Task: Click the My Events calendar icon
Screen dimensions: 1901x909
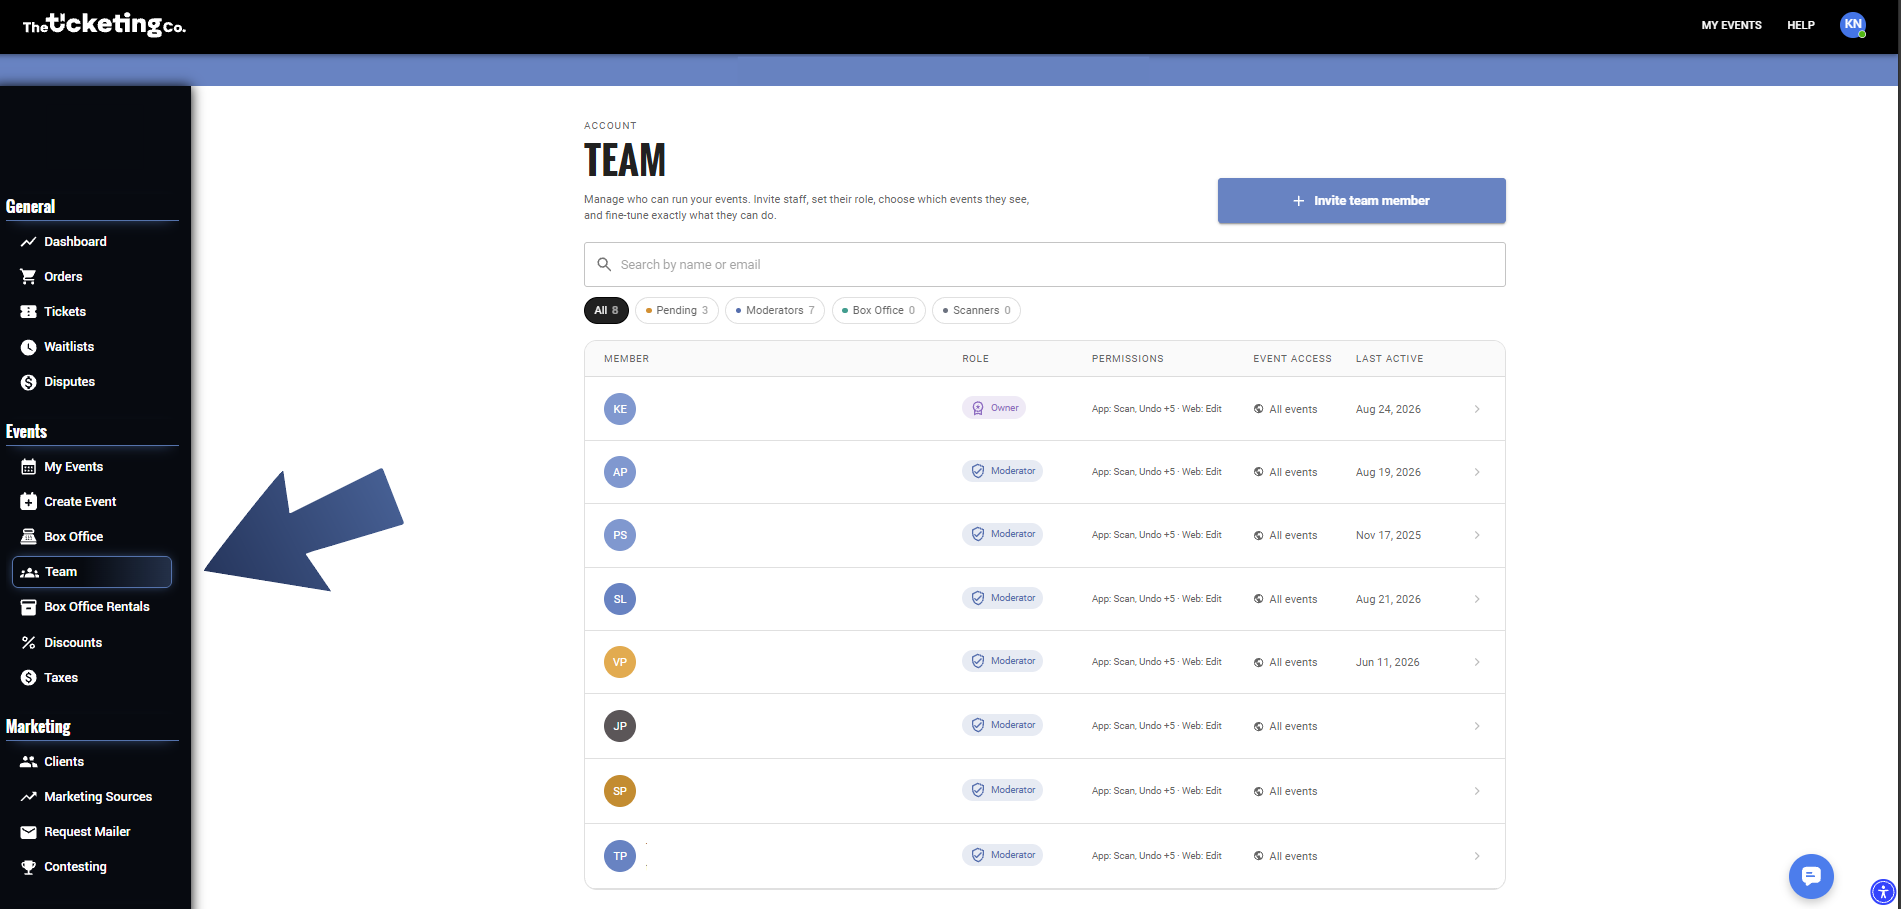Action: click(28, 467)
